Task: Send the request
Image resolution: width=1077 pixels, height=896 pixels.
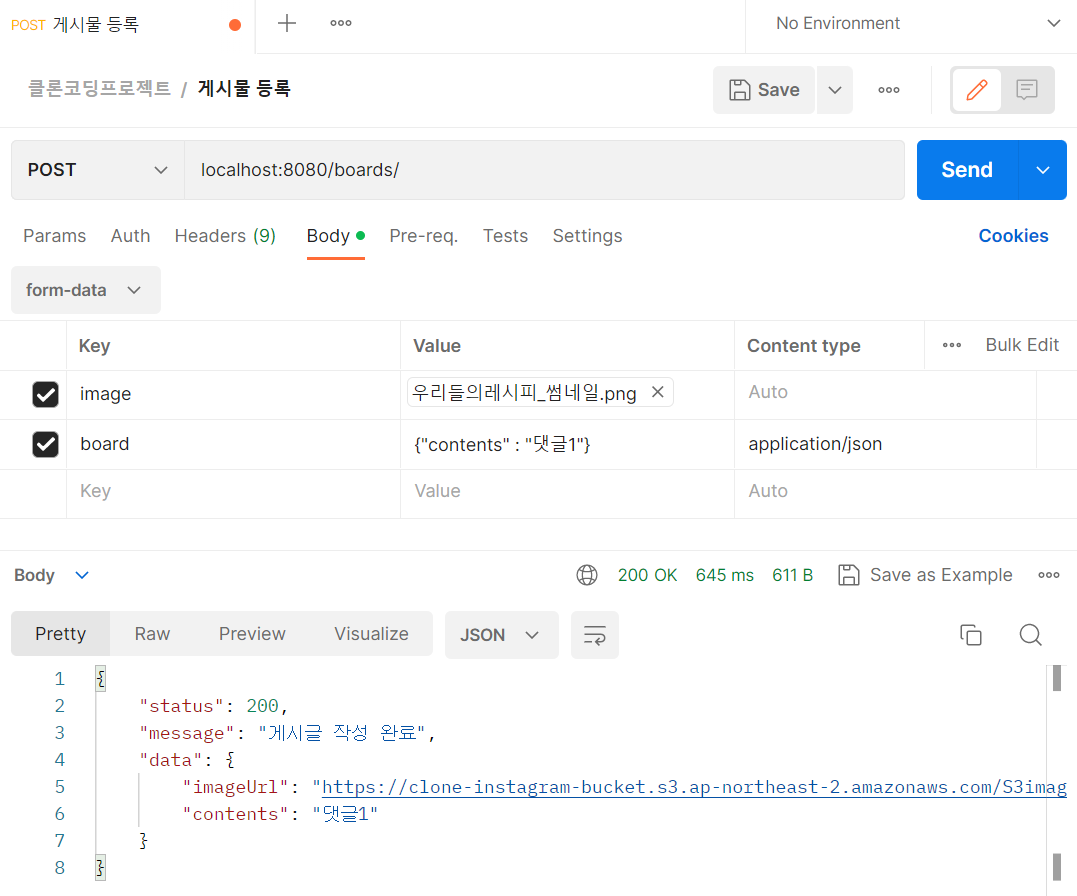Action: click(x=967, y=170)
